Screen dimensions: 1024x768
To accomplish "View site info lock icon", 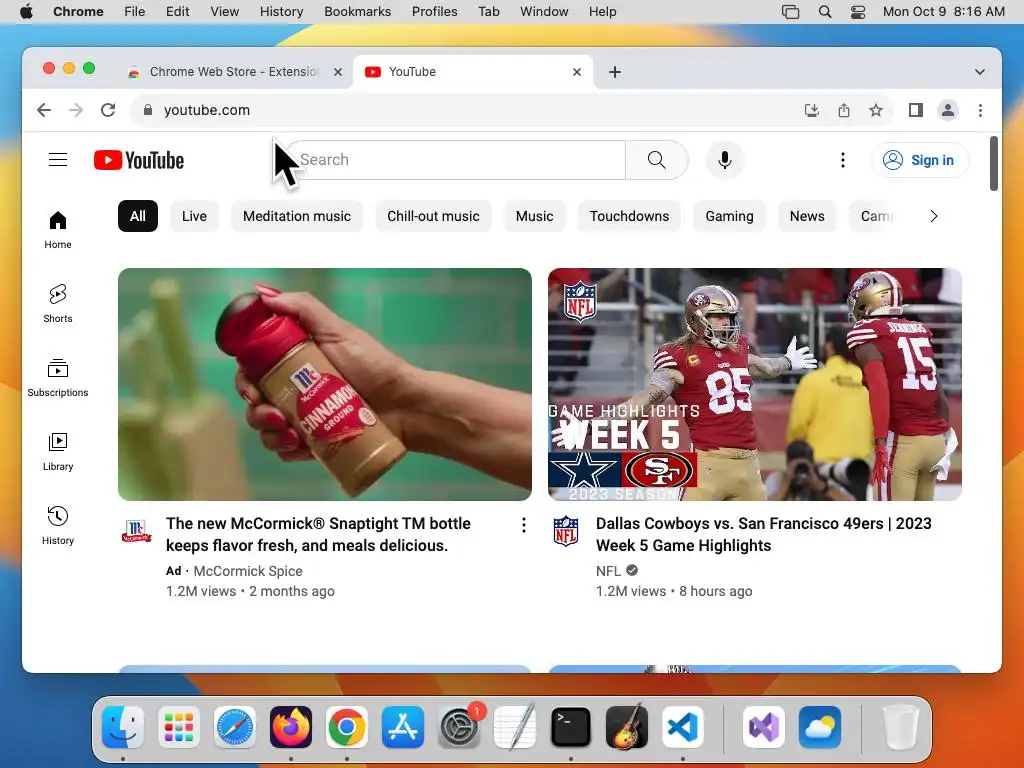I will tap(148, 110).
